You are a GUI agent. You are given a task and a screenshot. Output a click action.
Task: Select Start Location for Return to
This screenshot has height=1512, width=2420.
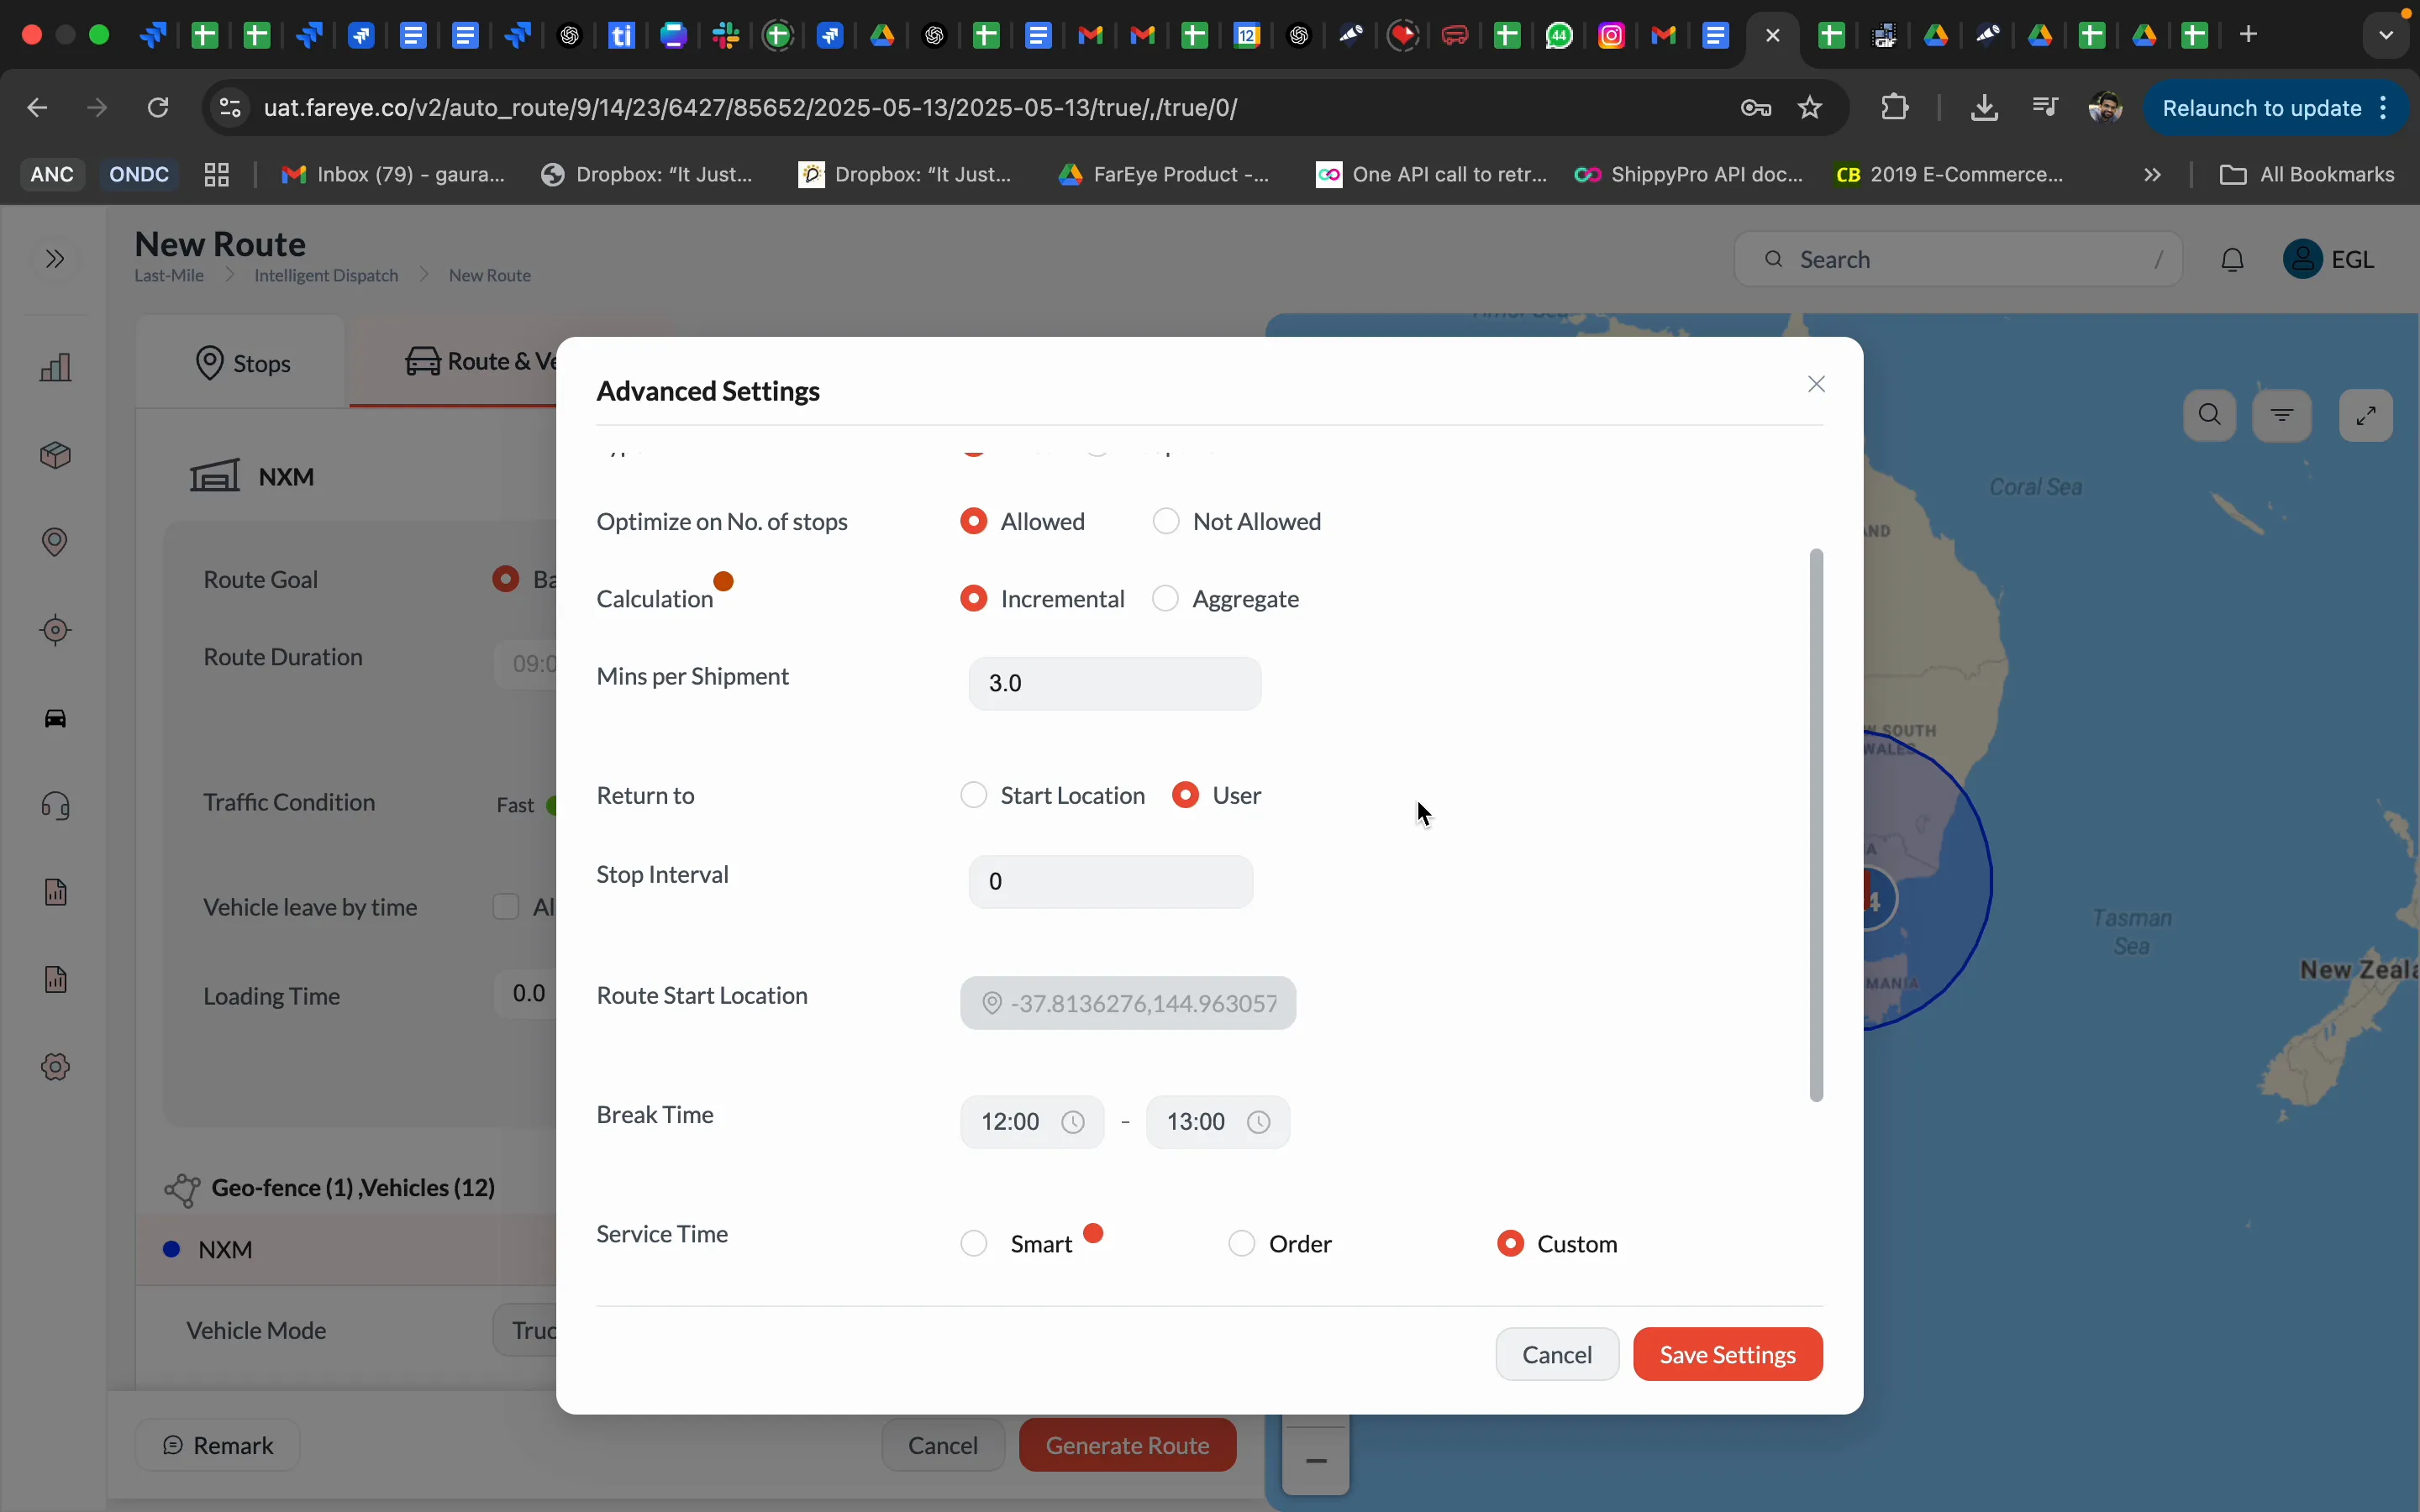[x=974, y=795]
